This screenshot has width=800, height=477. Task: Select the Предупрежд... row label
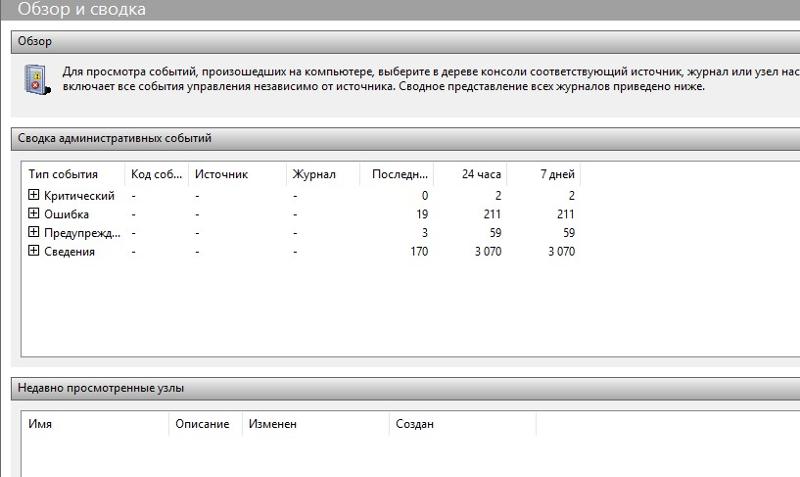[82, 233]
